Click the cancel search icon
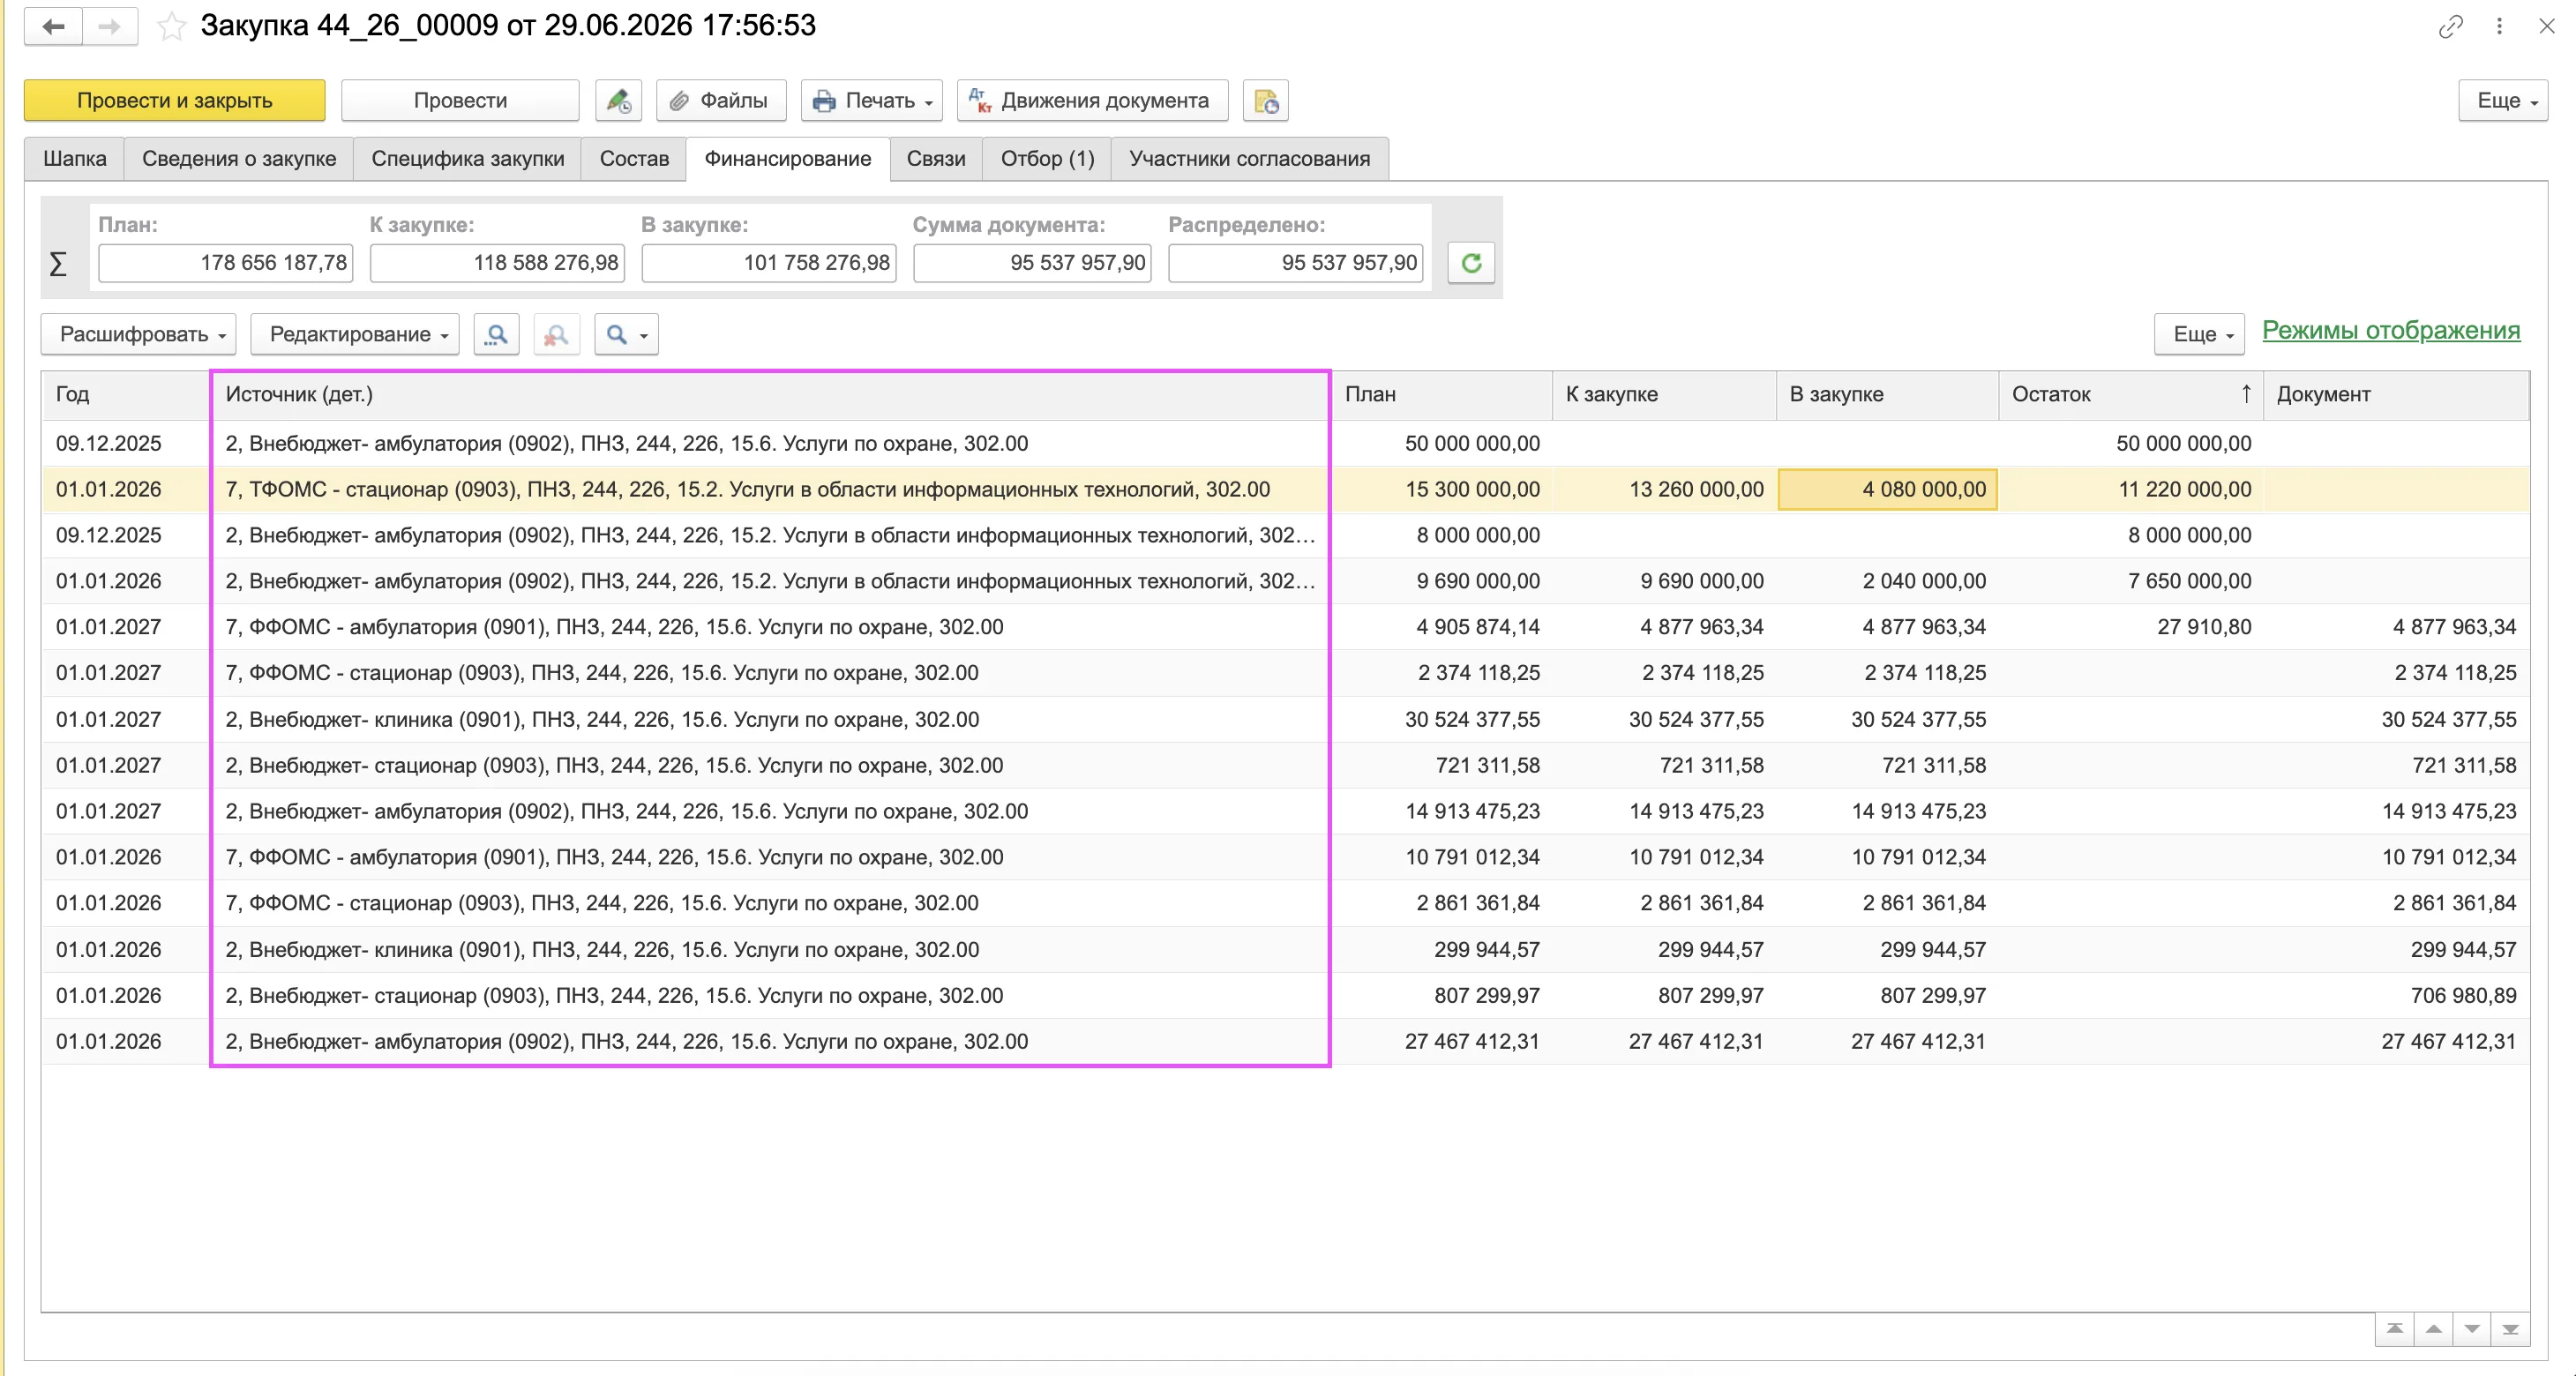This screenshot has width=2576, height=1376. [556, 334]
